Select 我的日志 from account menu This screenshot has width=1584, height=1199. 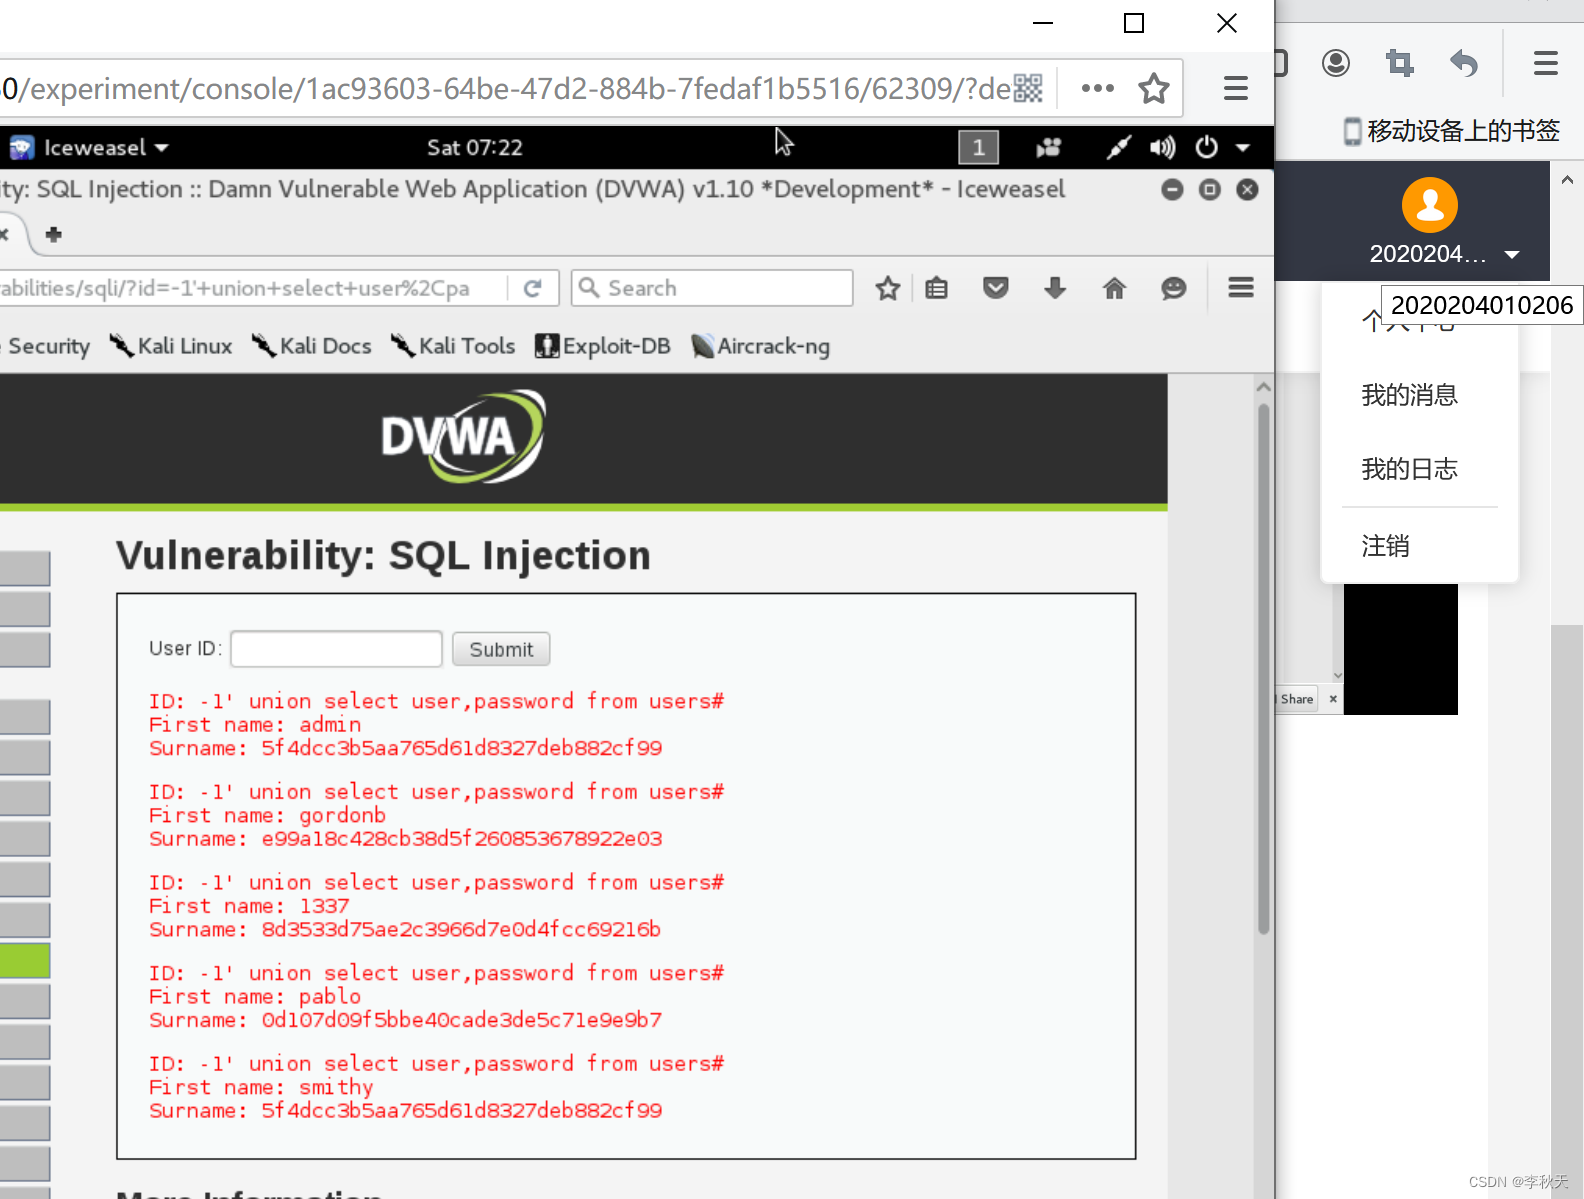[x=1409, y=469]
